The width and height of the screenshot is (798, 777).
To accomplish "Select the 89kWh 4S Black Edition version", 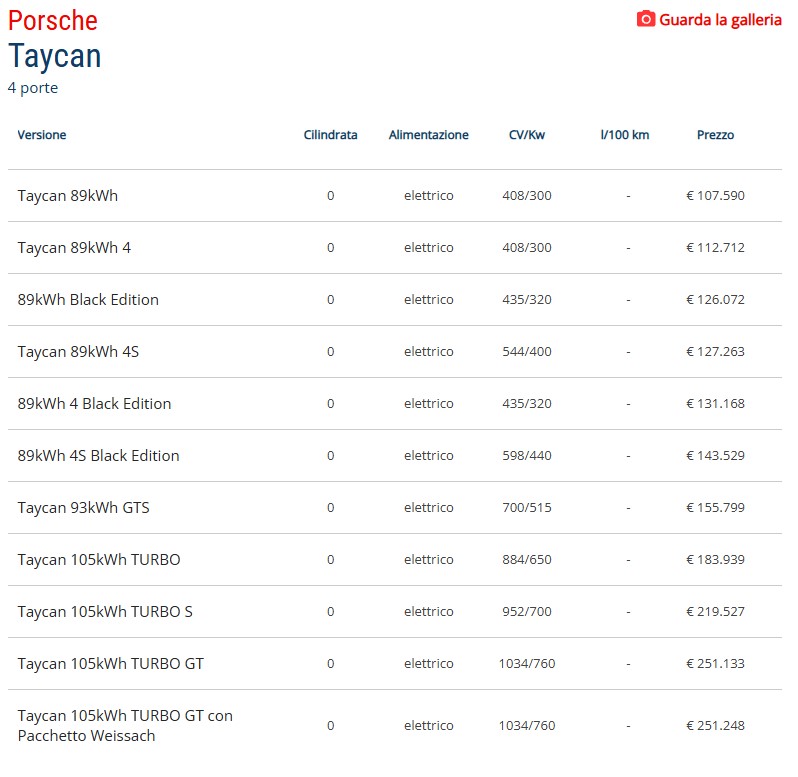I will coord(98,455).
